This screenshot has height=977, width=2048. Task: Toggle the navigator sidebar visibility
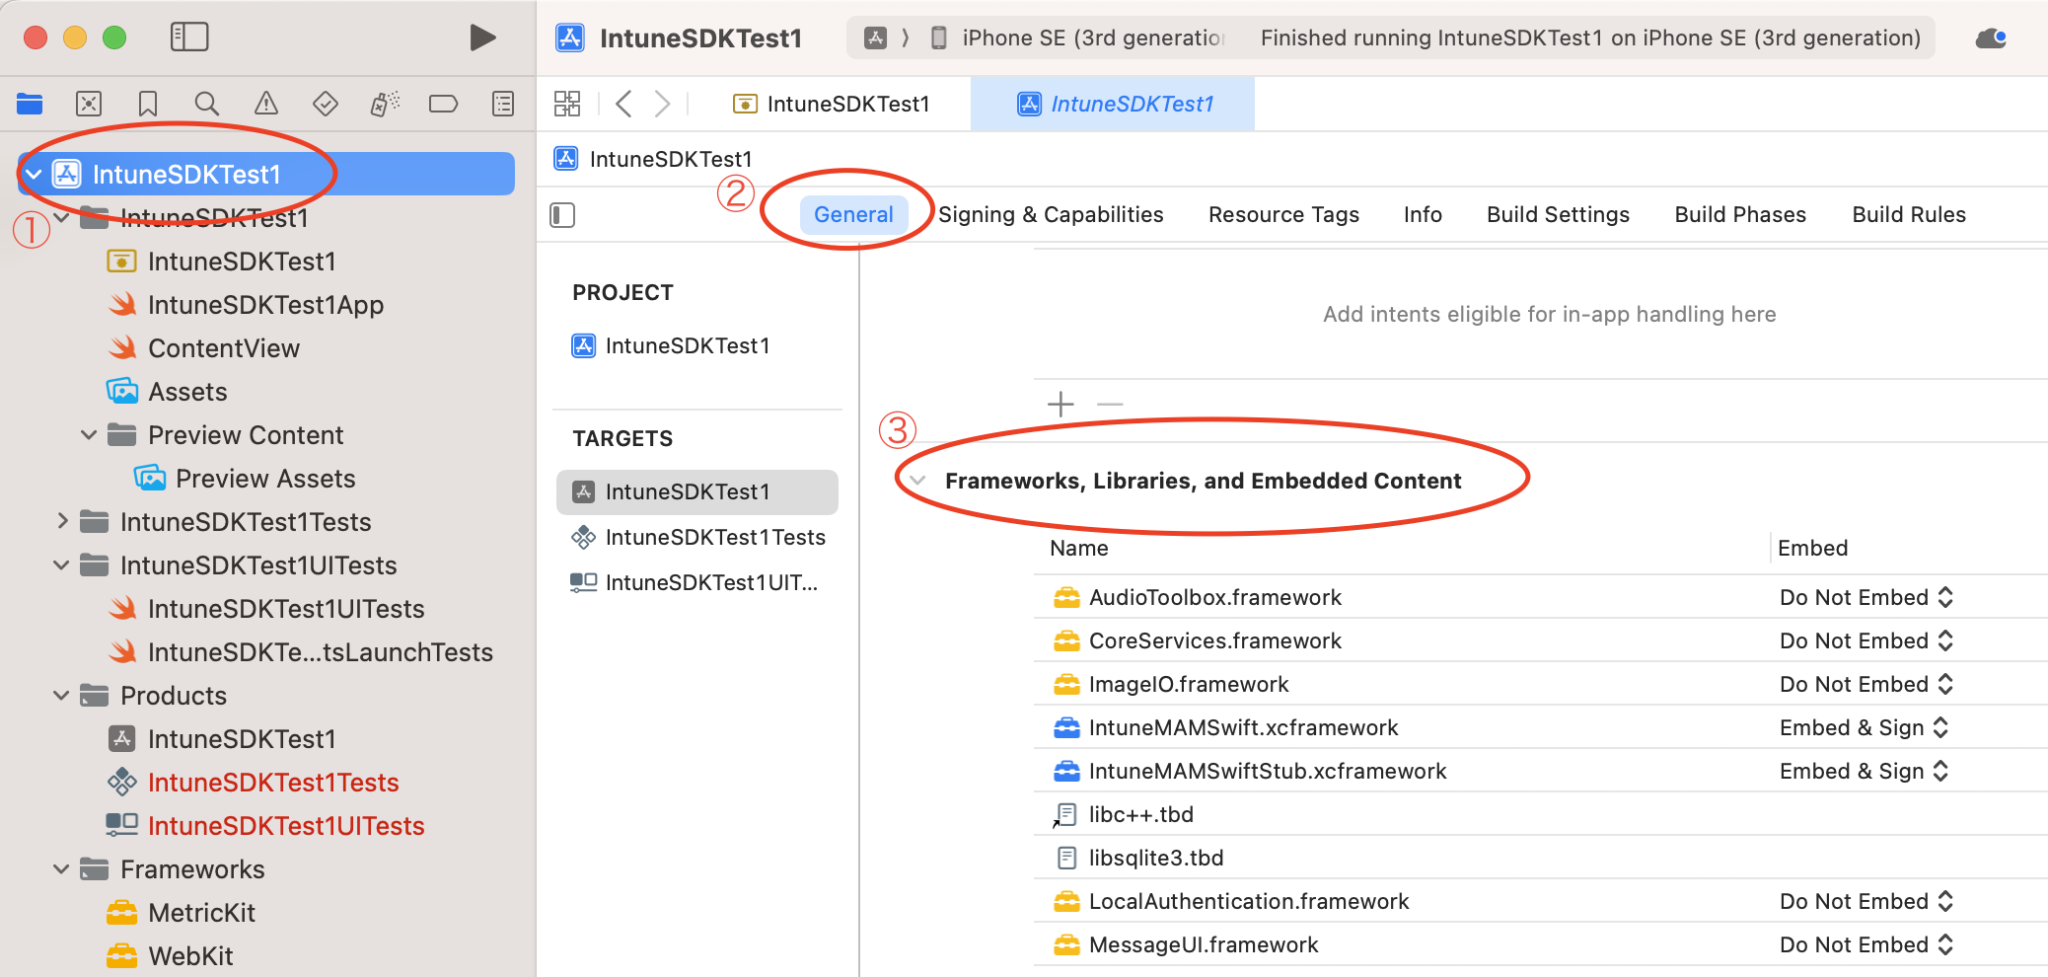189,37
